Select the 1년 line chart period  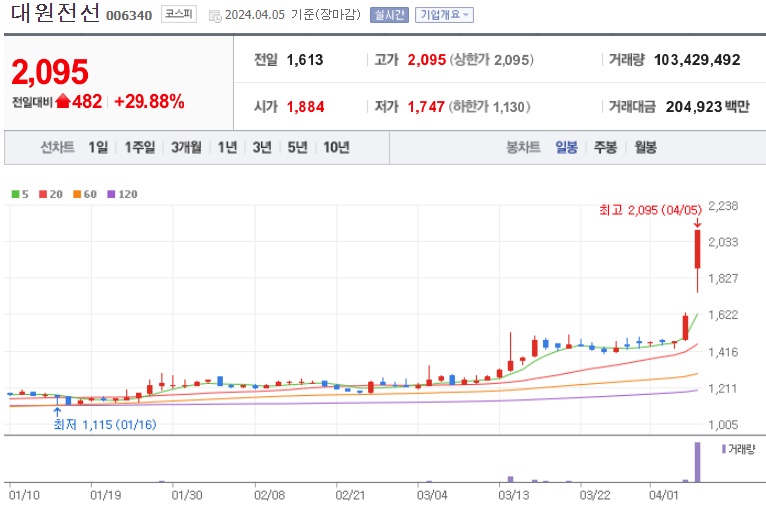[227, 147]
